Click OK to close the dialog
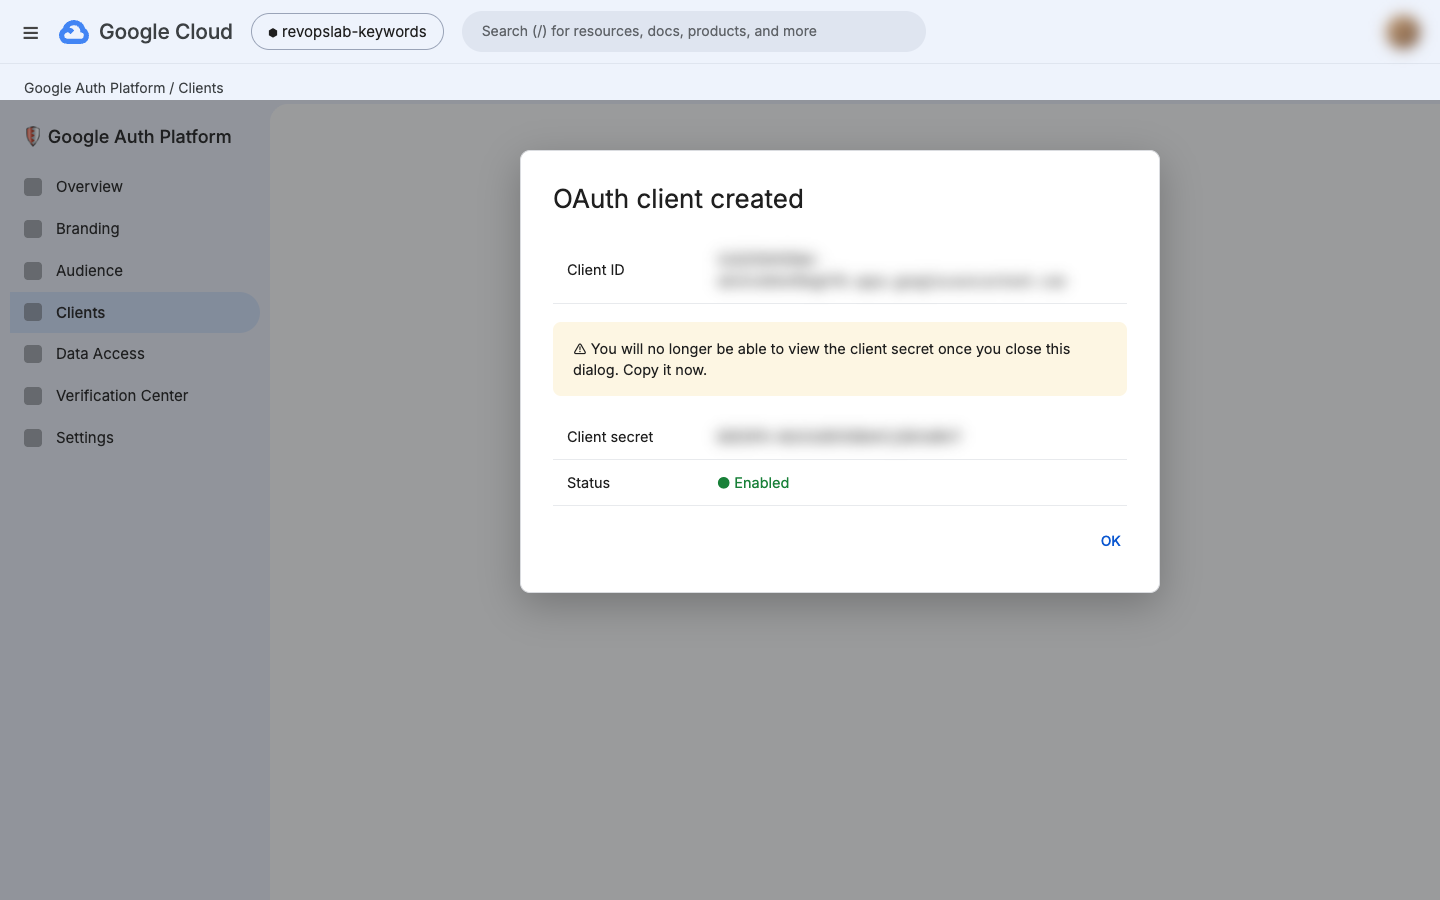Image resolution: width=1440 pixels, height=900 pixels. click(x=1110, y=541)
